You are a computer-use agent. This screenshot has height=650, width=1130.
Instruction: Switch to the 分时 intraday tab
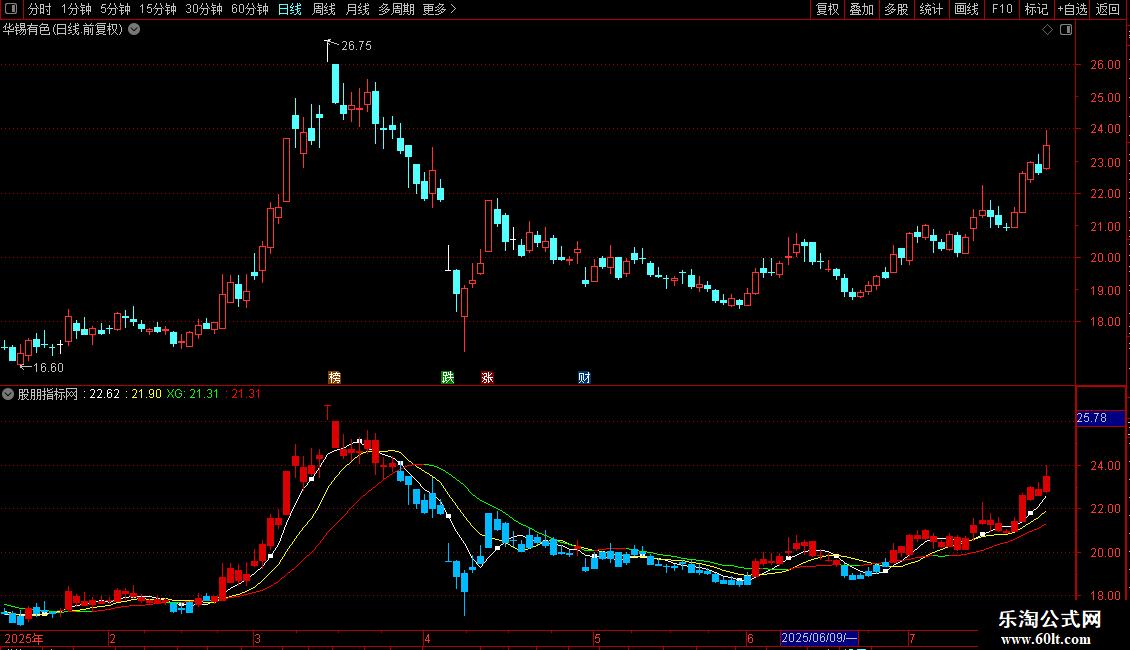click(40, 9)
